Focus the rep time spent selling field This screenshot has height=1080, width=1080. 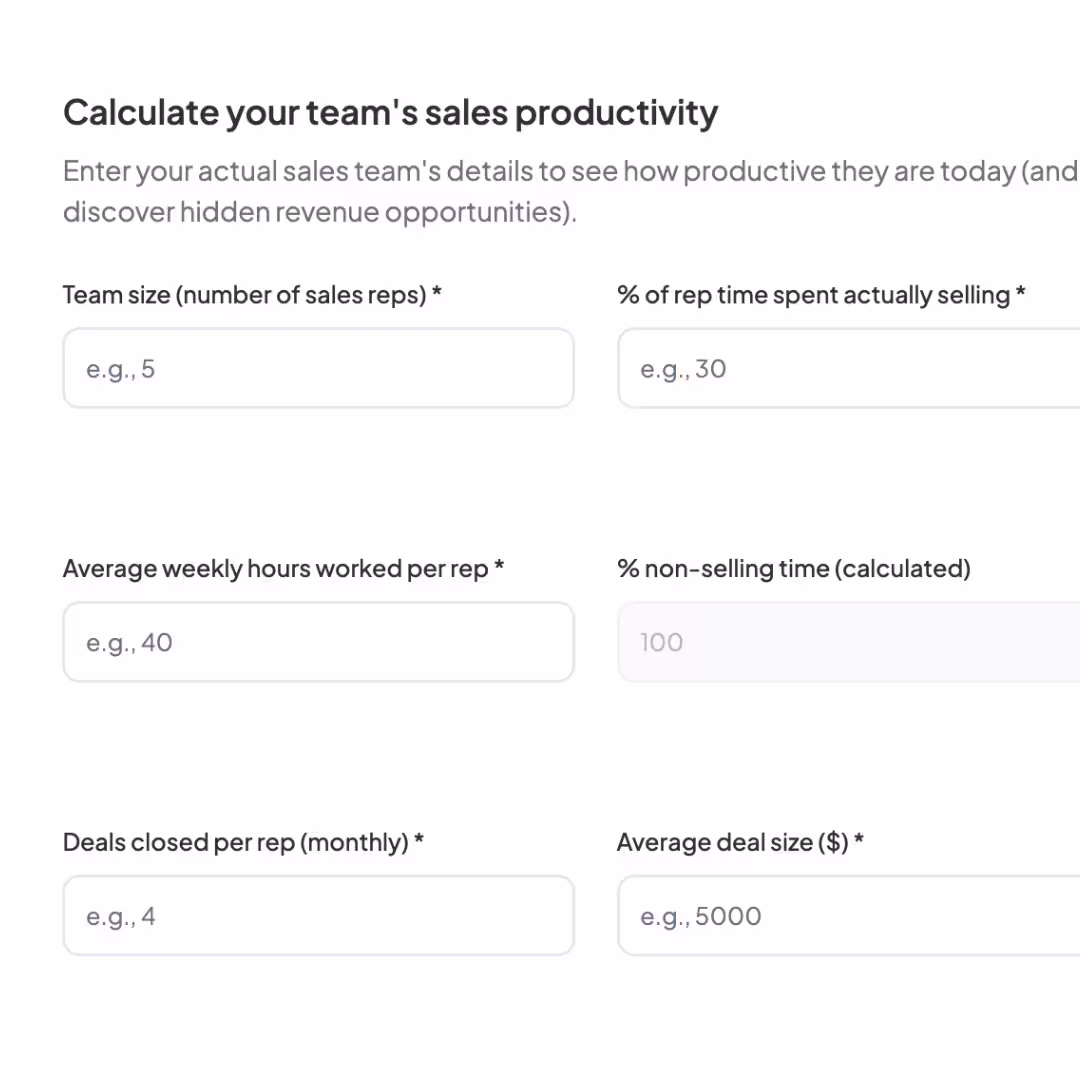(x=848, y=368)
